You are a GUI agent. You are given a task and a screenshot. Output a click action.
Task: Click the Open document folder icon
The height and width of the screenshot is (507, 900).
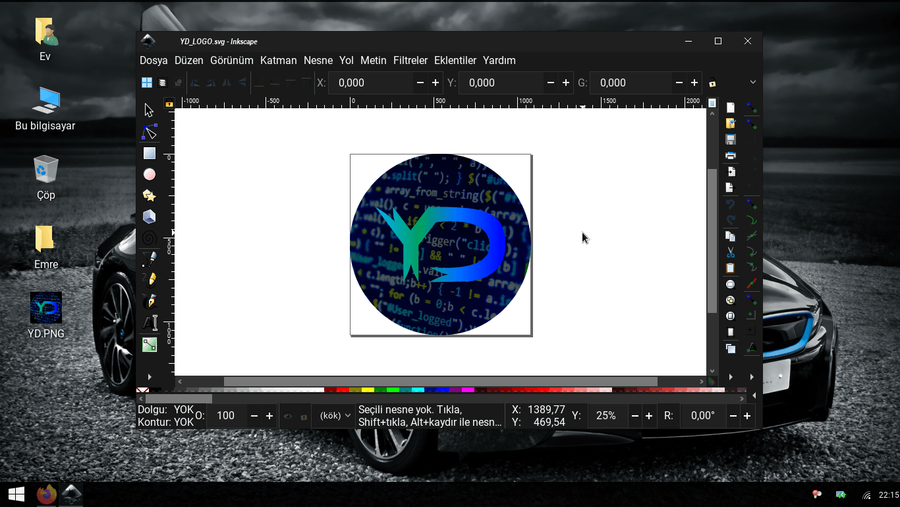730,123
